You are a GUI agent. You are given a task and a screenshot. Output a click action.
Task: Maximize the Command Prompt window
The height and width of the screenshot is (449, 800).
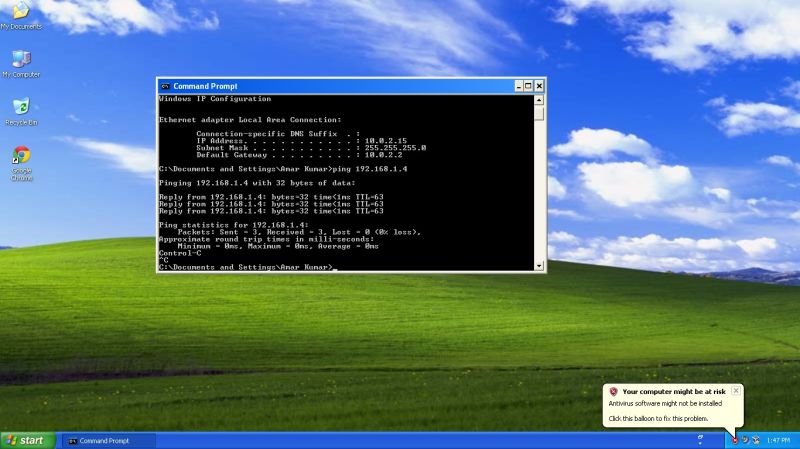528,86
